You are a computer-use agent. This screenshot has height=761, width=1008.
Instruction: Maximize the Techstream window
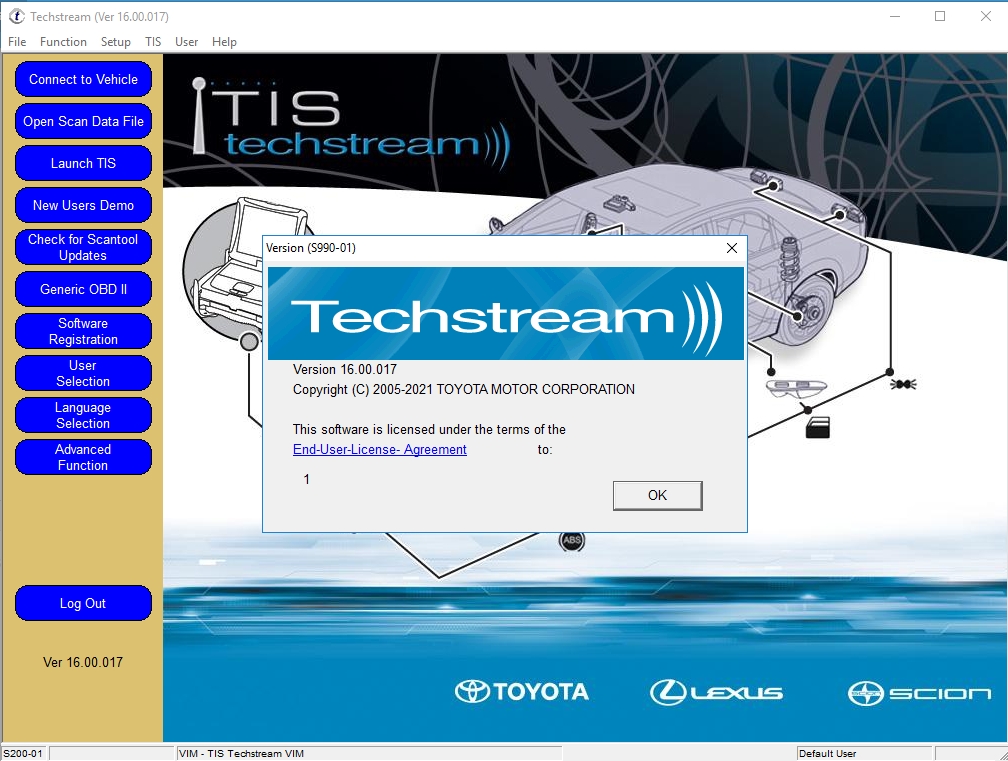pyautogui.click(x=940, y=16)
